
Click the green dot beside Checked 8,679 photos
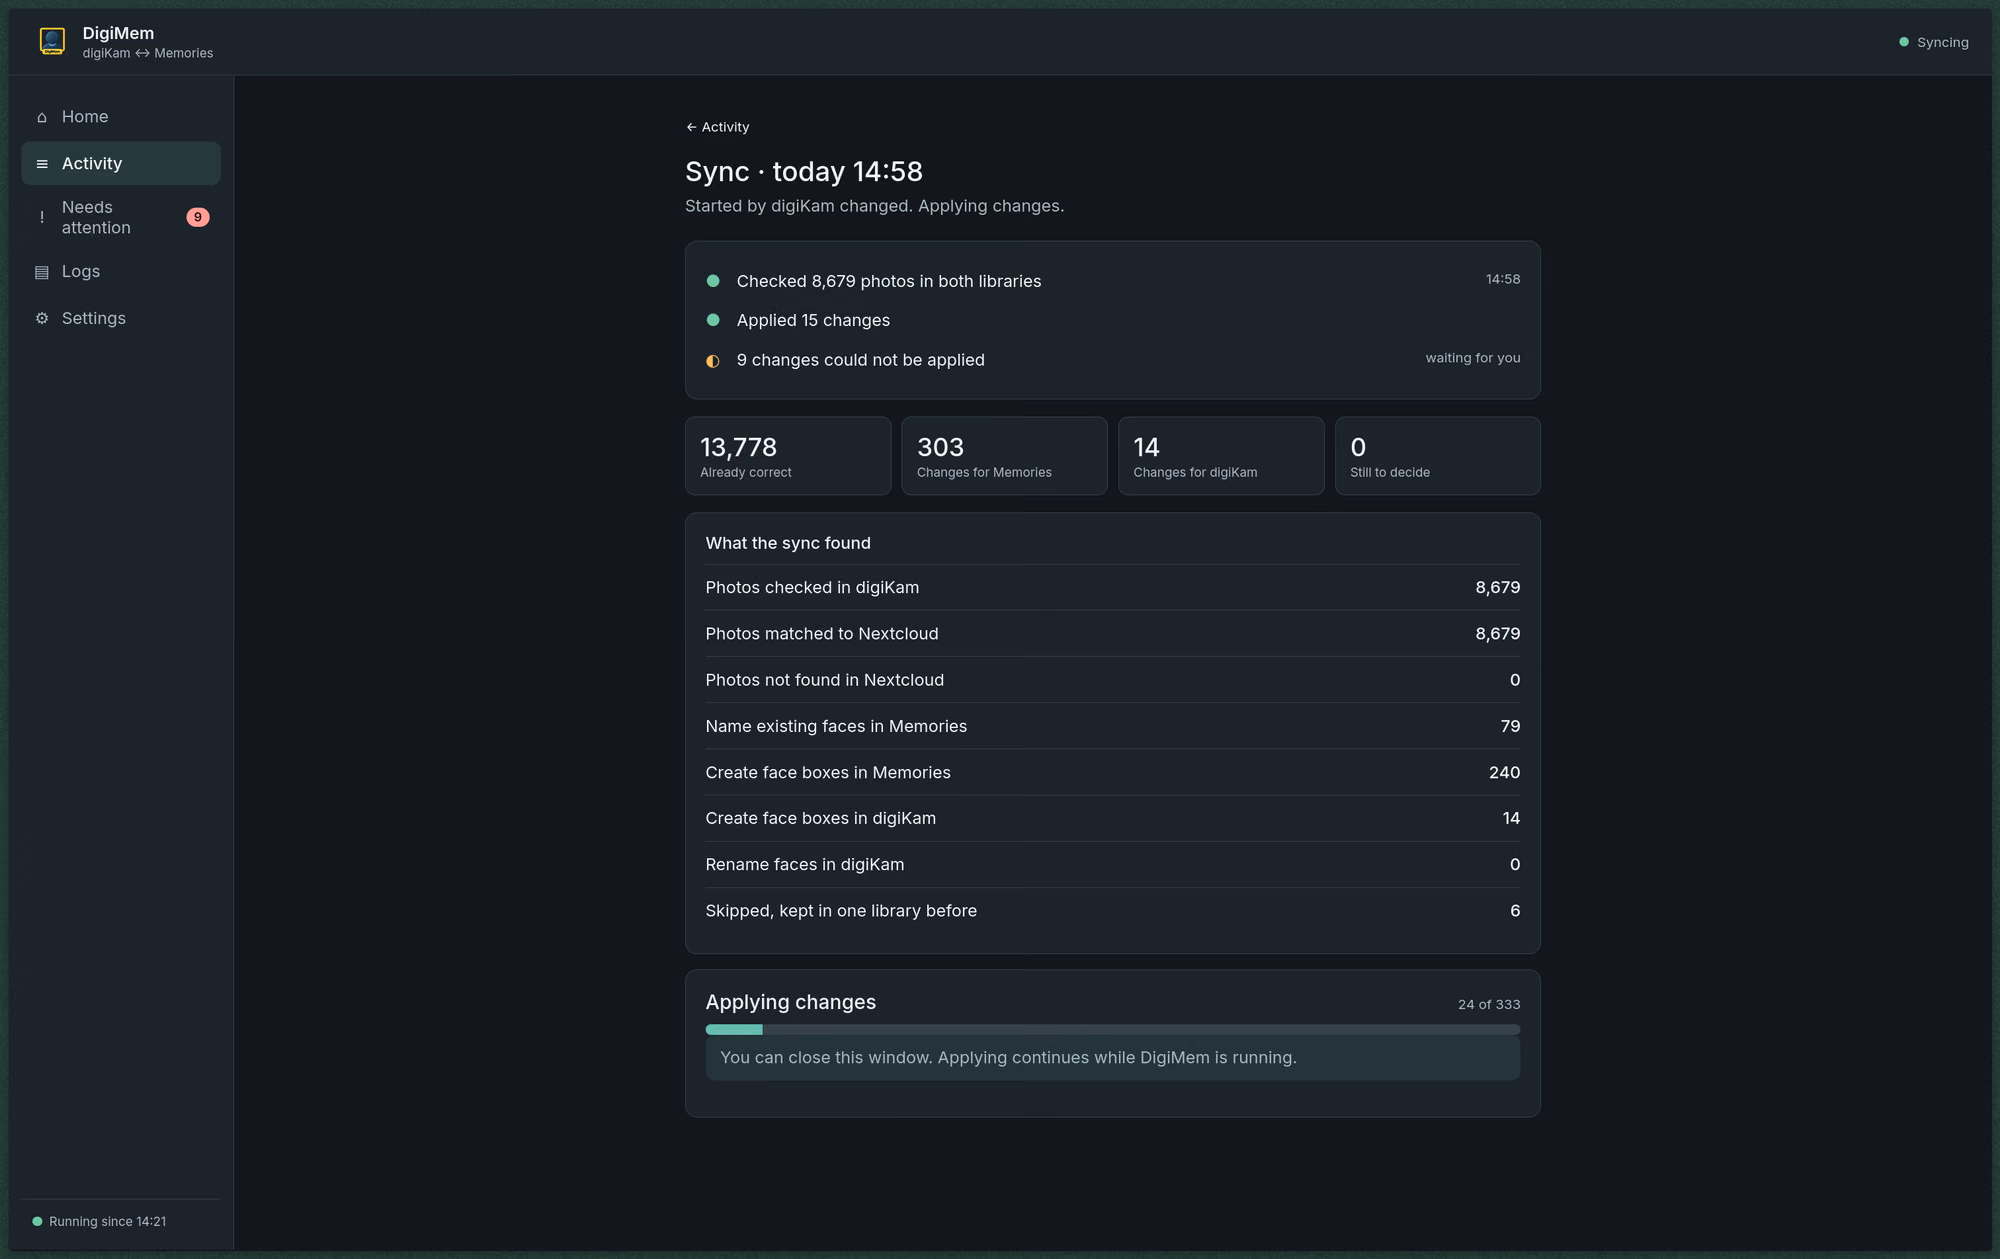click(x=713, y=281)
